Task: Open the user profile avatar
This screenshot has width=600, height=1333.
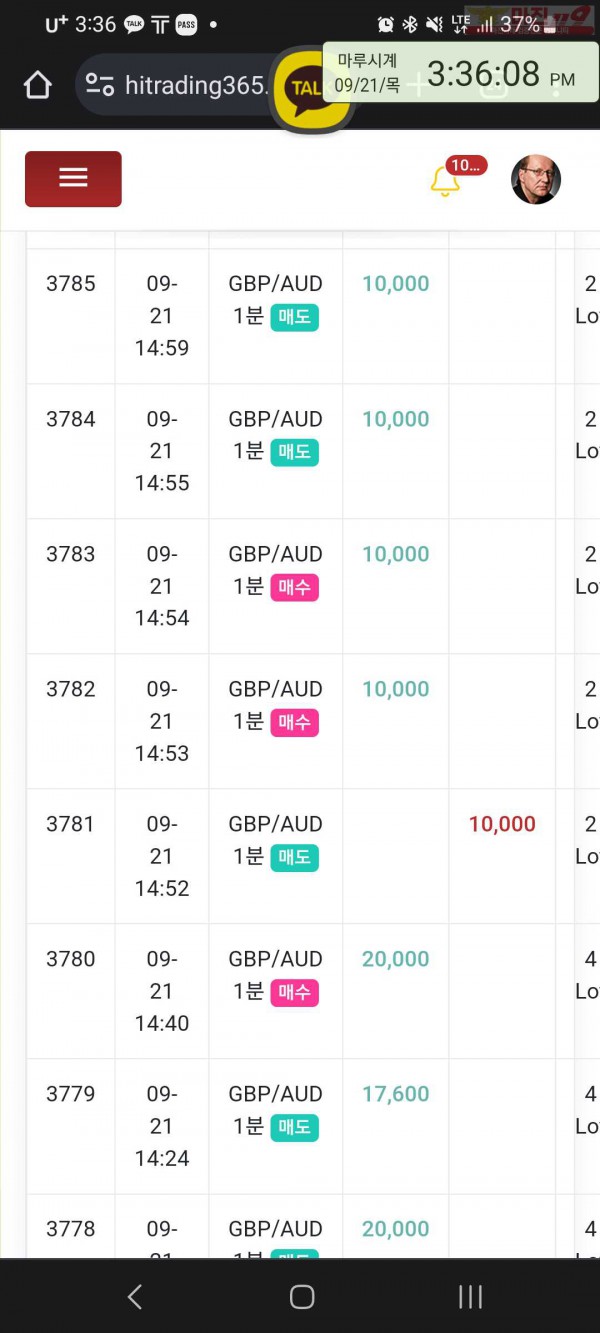Action: 536,180
